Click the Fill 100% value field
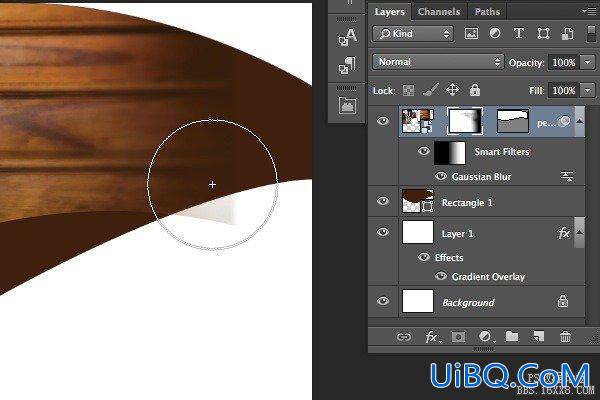Image resolution: width=600 pixels, height=400 pixels. pyautogui.click(x=564, y=90)
